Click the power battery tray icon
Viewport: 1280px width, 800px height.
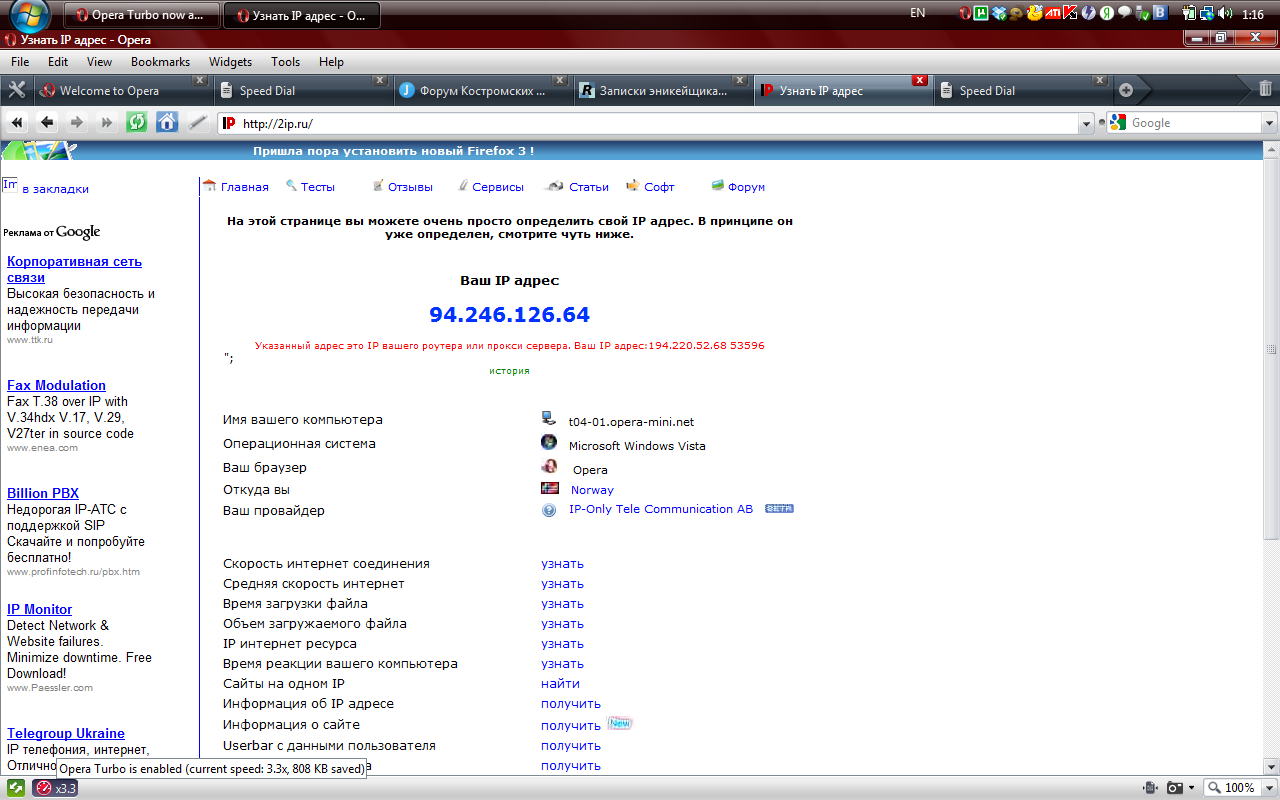pyautogui.click(x=1189, y=13)
